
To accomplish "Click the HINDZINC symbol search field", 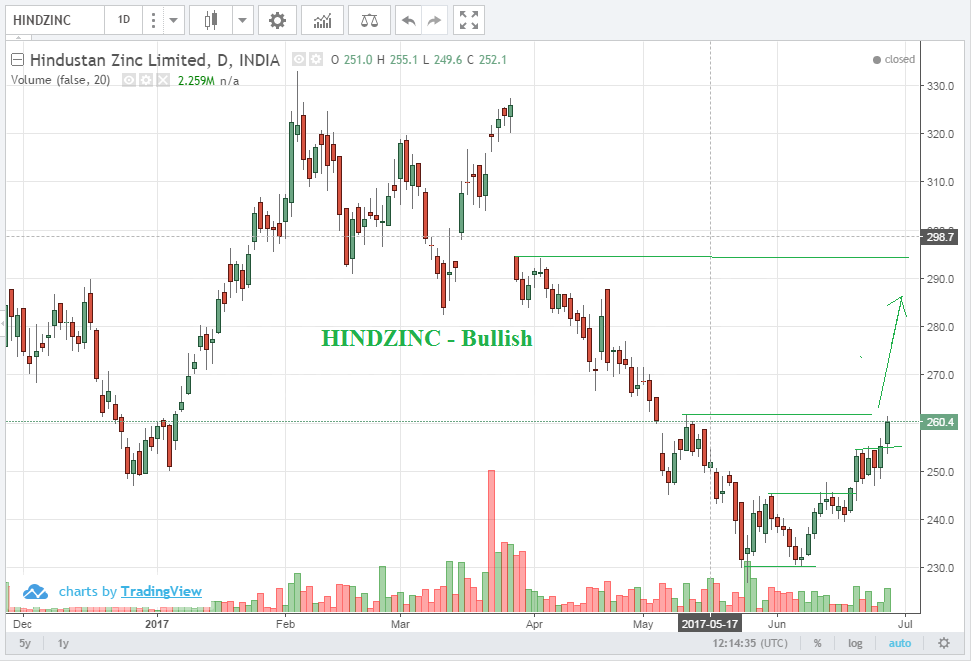I will (x=55, y=20).
